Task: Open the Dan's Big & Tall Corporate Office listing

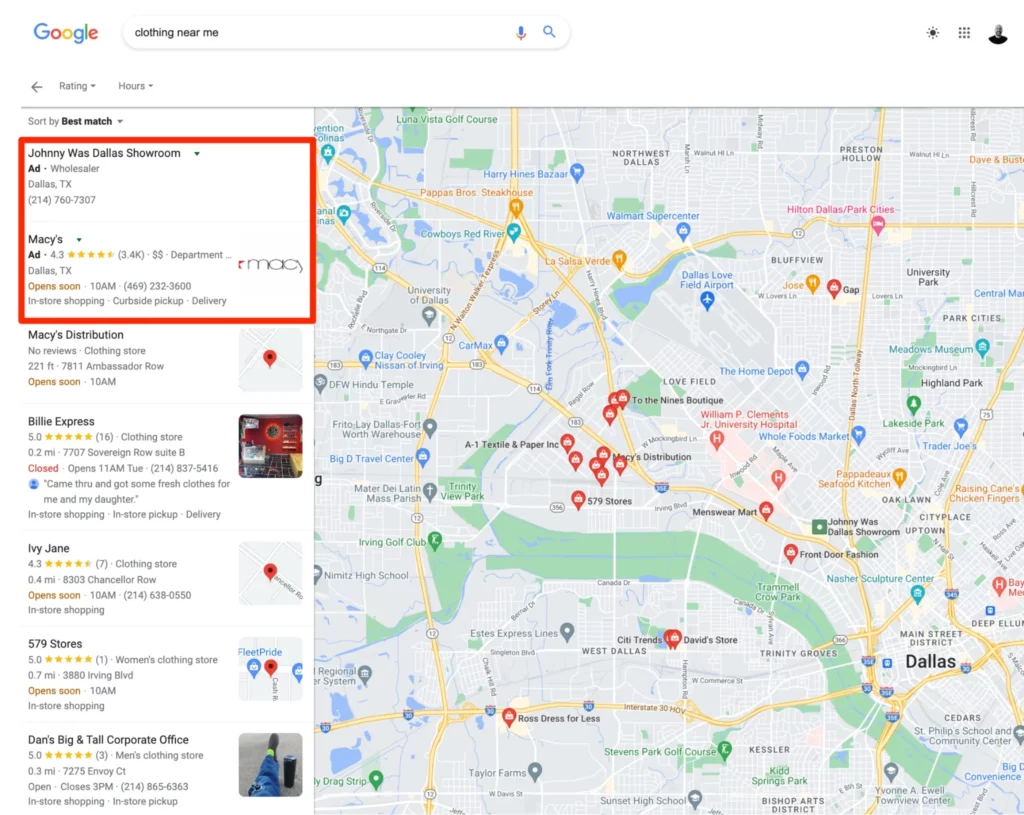Action: pyautogui.click(x=108, y=740)
